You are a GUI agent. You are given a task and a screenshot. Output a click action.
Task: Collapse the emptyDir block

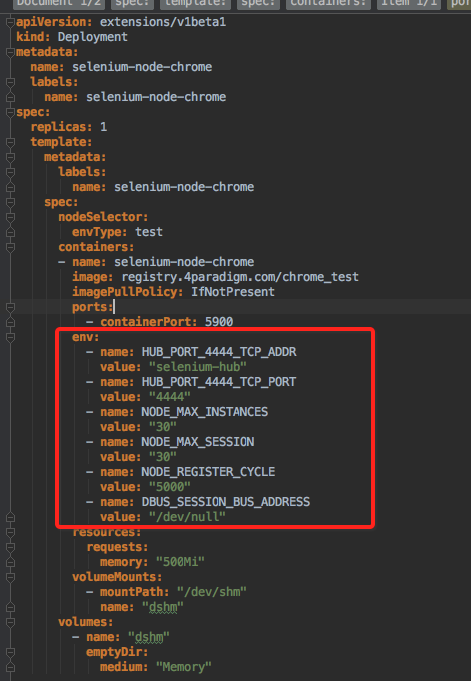pos(10,652)
